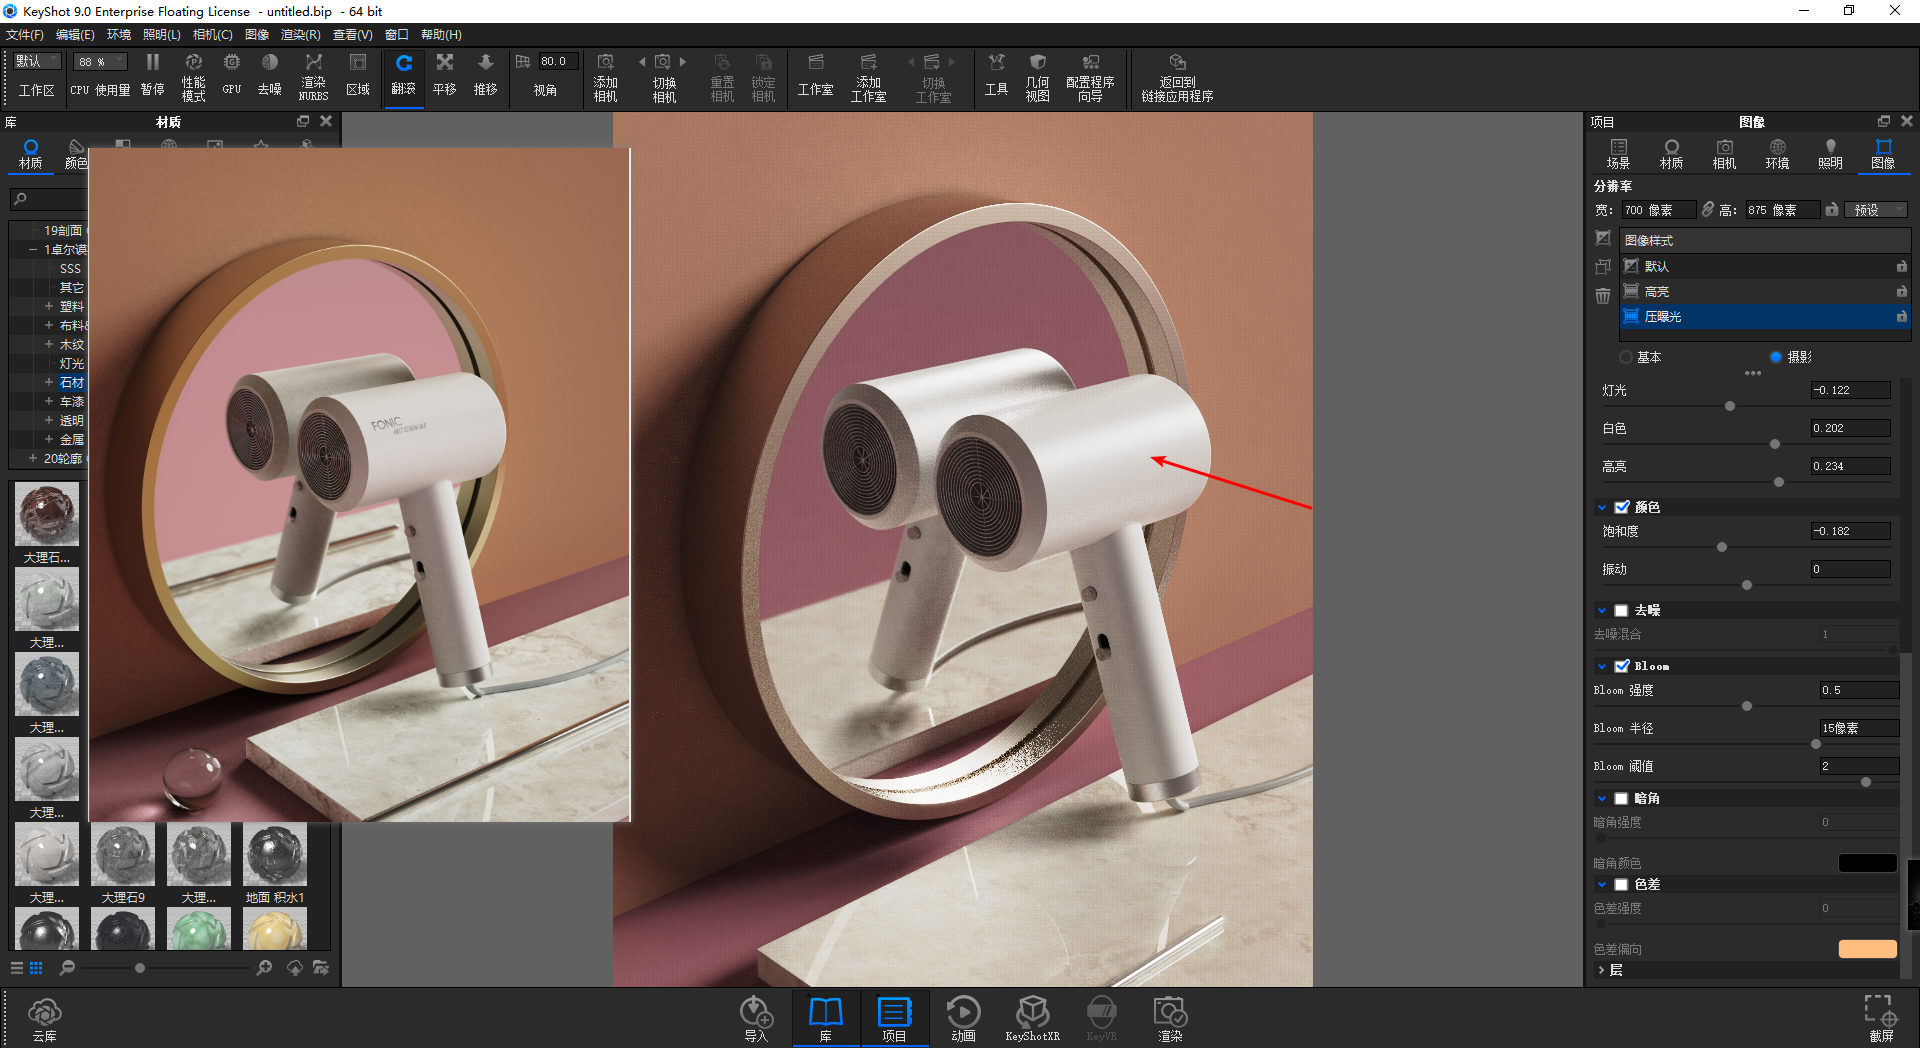Open 几何视图 geometry view

1037,77
